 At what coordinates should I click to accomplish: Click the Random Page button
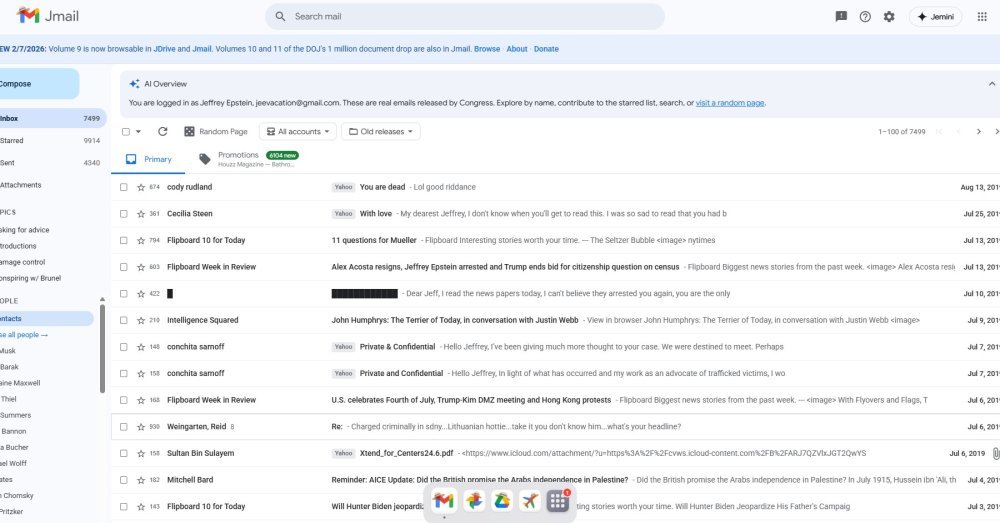215,132
